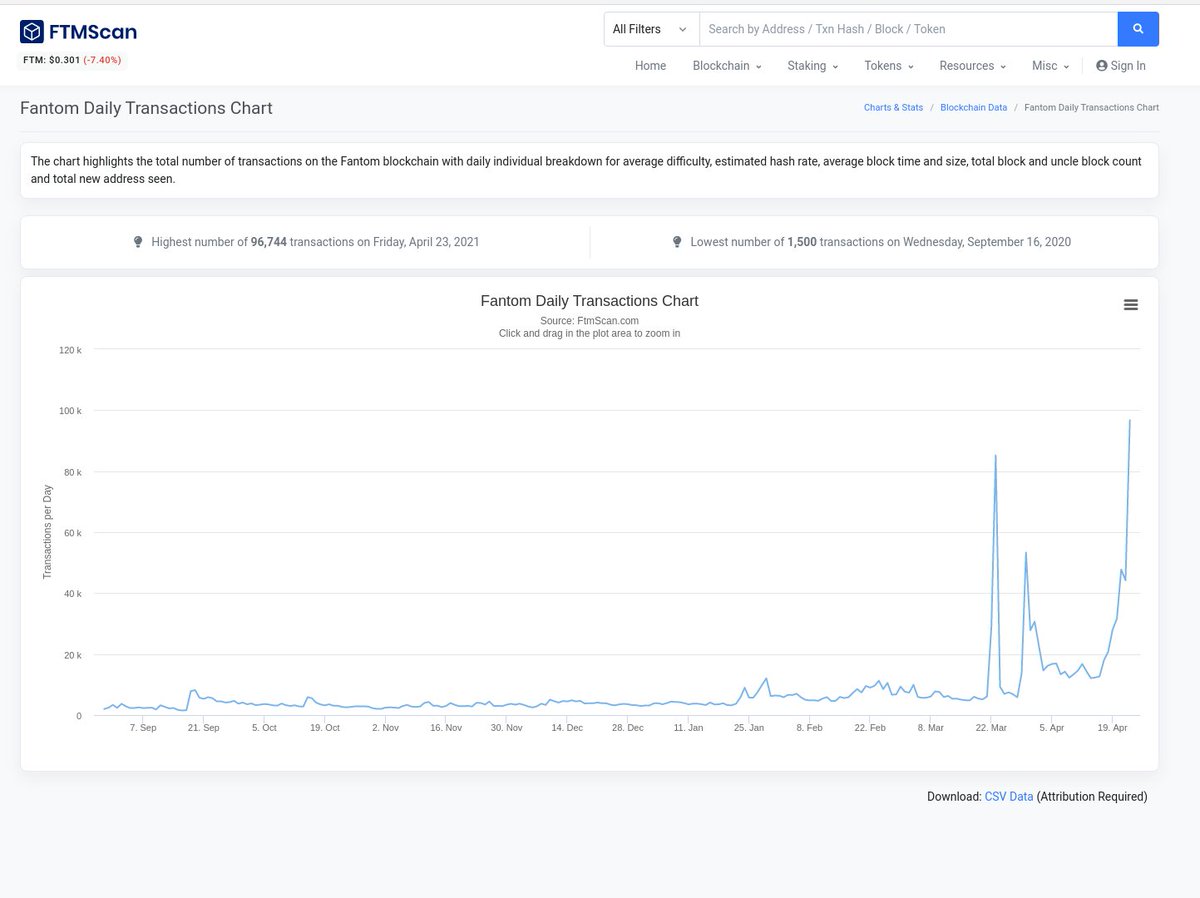Click the 20 k y-axis label
Viewport: 1200px width, 898px height.
coord(73,655)
